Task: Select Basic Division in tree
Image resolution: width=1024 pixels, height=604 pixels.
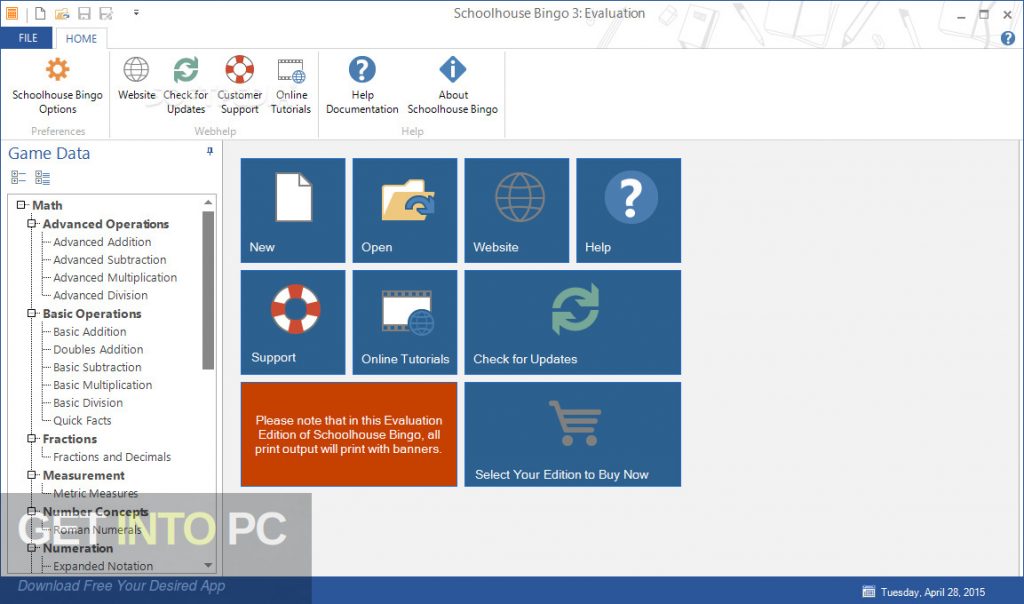Action: [88, 403]
